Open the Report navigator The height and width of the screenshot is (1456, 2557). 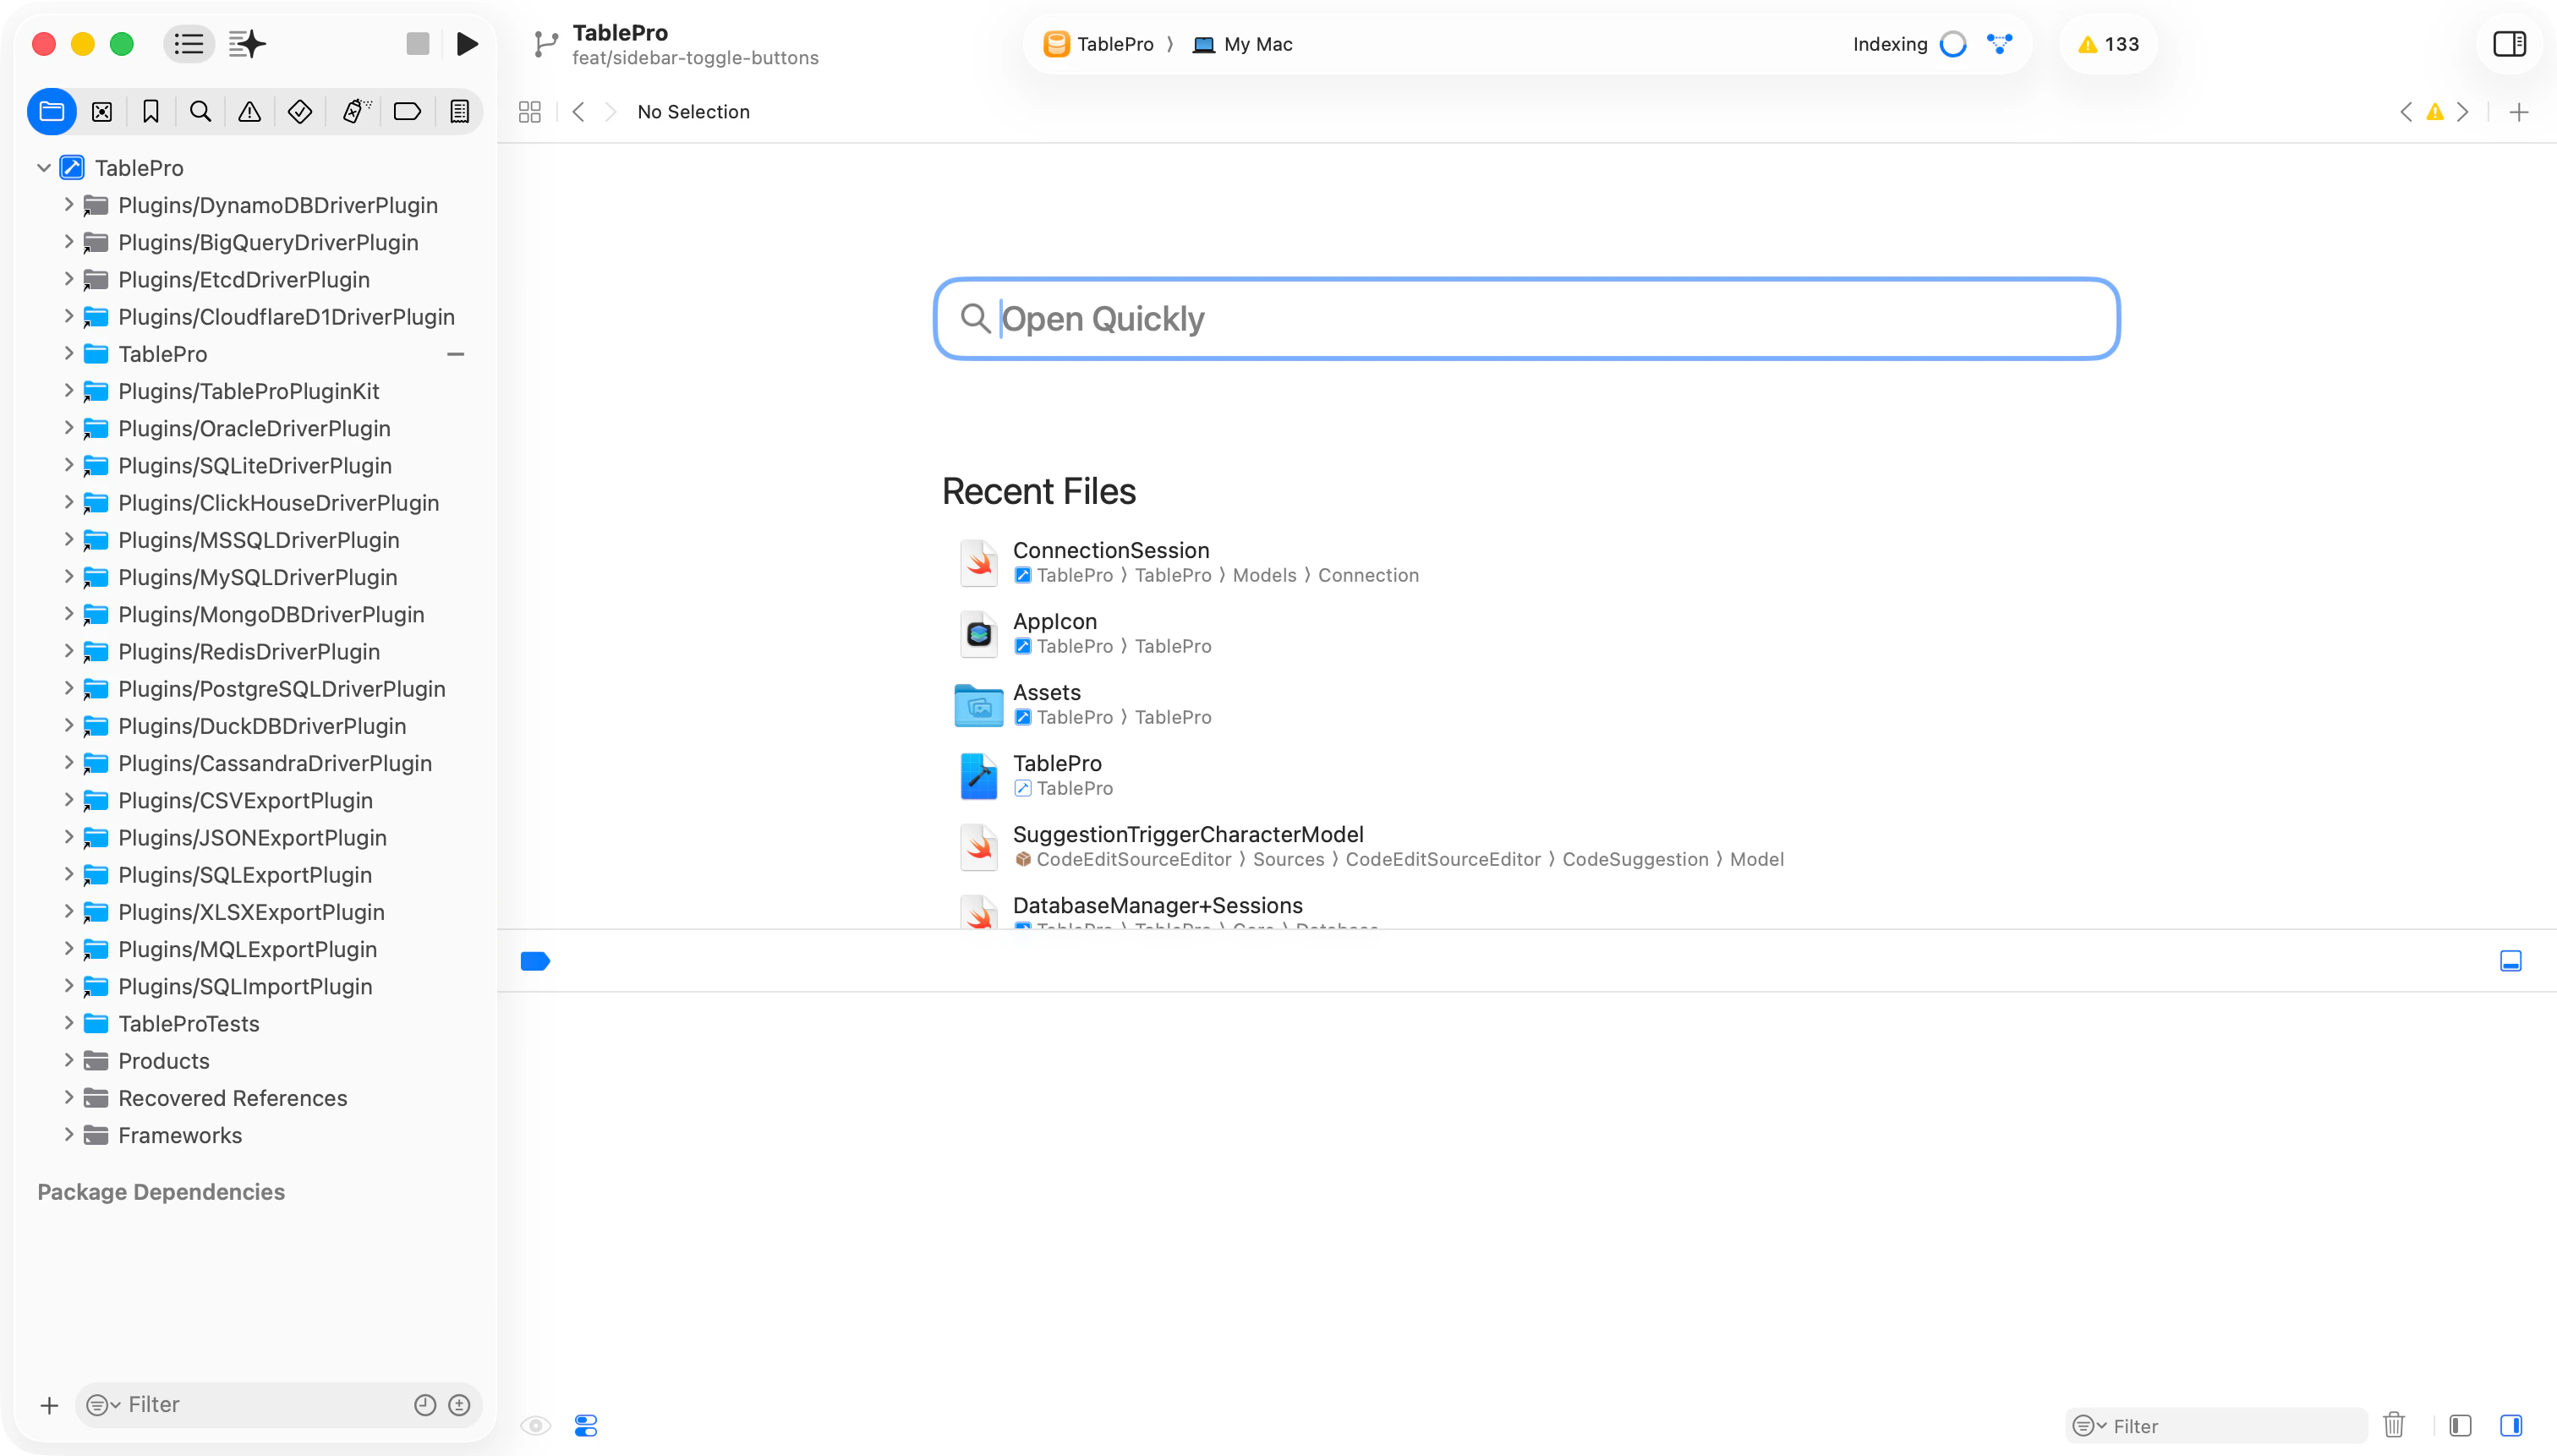pos(459,111)
